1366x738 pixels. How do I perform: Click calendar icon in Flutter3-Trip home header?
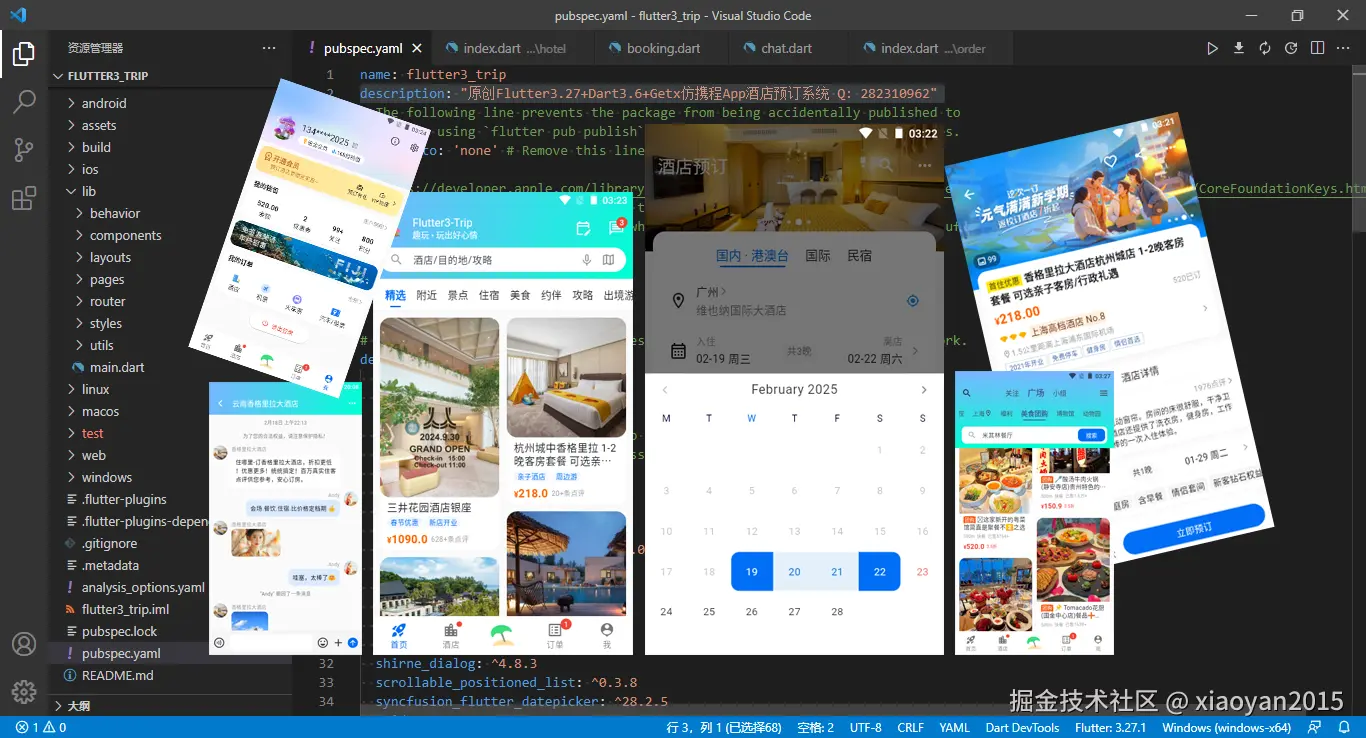coord(583,229)
